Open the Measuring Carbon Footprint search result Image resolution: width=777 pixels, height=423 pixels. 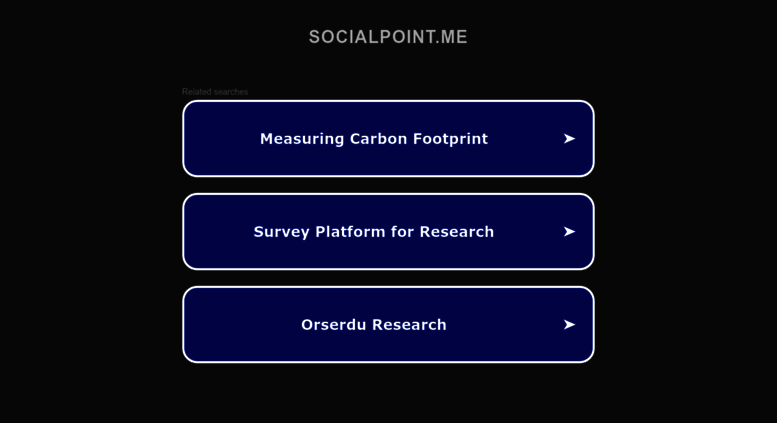388,139
